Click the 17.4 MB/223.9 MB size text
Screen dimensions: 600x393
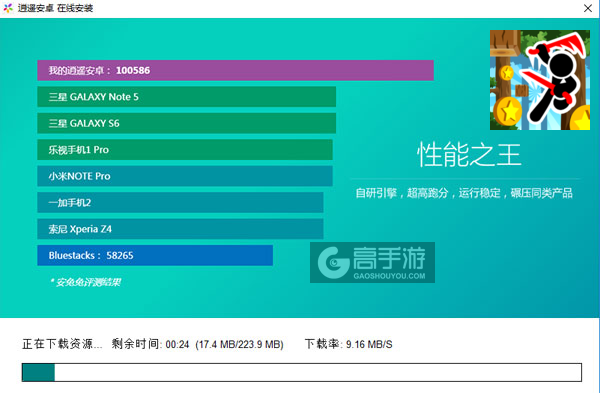pos(240,344)
